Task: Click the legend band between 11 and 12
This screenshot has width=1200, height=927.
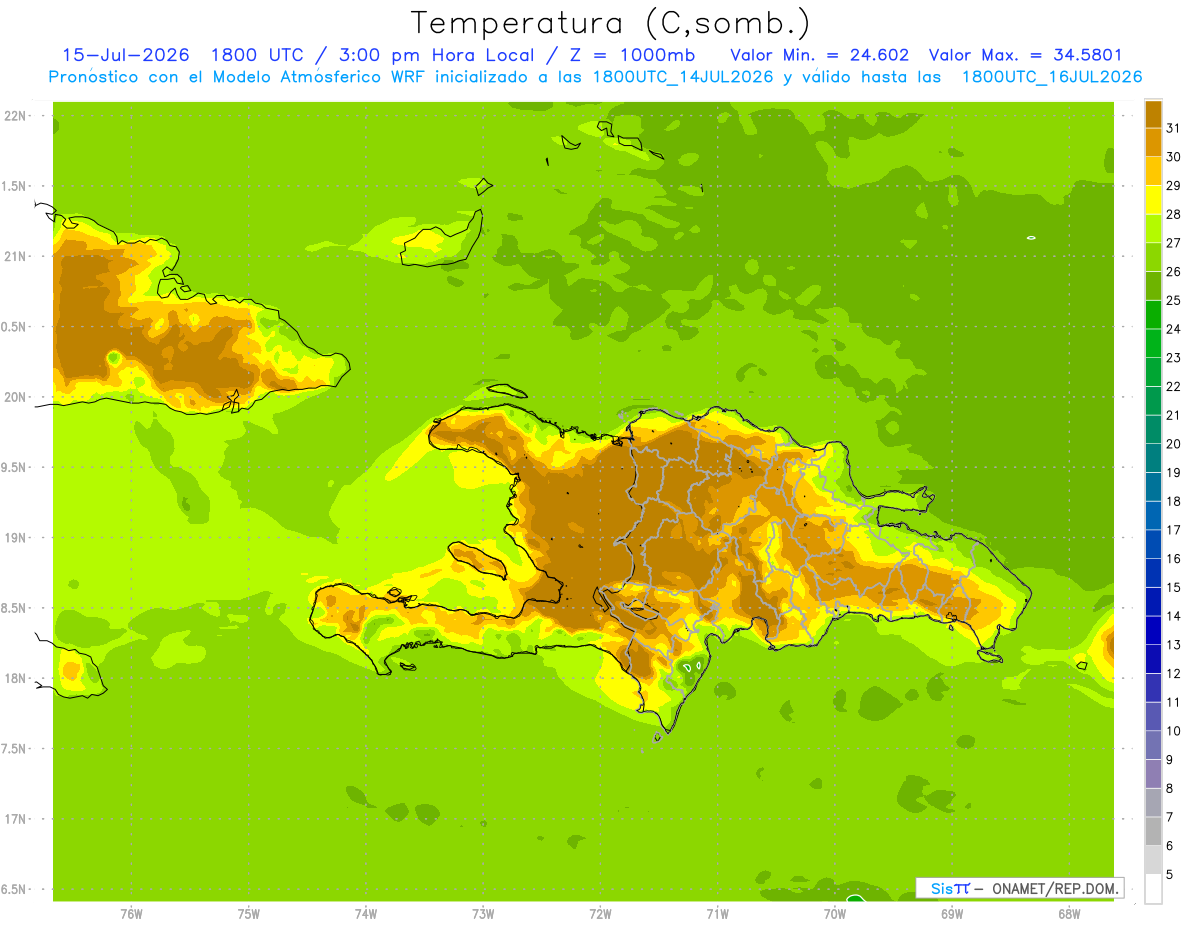Action: point(1153,687)
